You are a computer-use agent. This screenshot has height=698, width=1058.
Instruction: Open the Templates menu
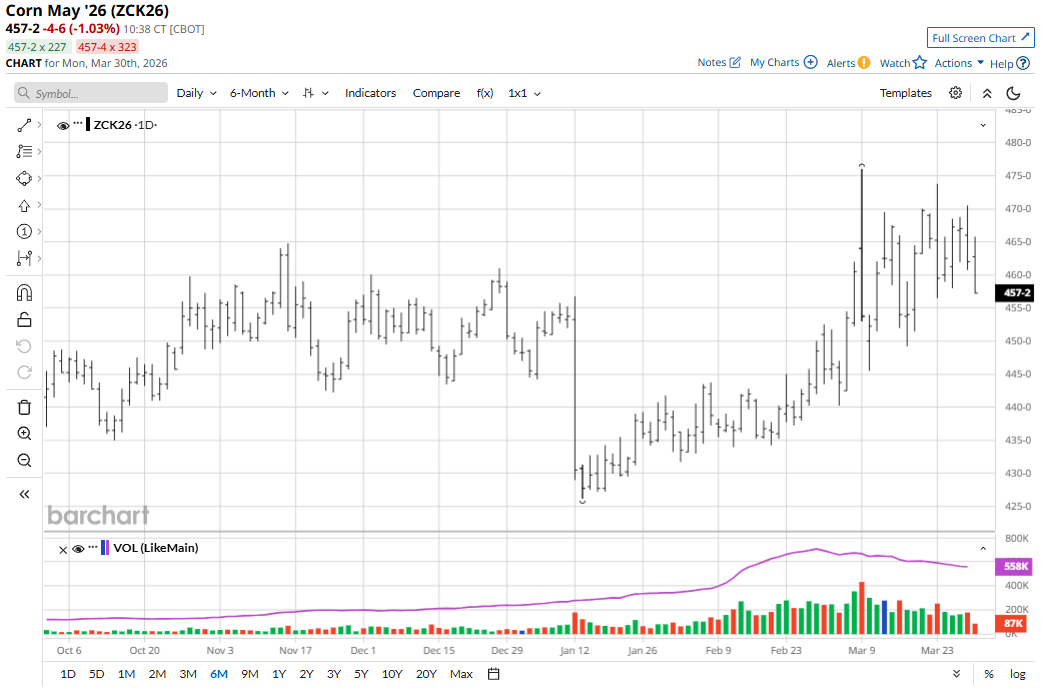point(906,93)
